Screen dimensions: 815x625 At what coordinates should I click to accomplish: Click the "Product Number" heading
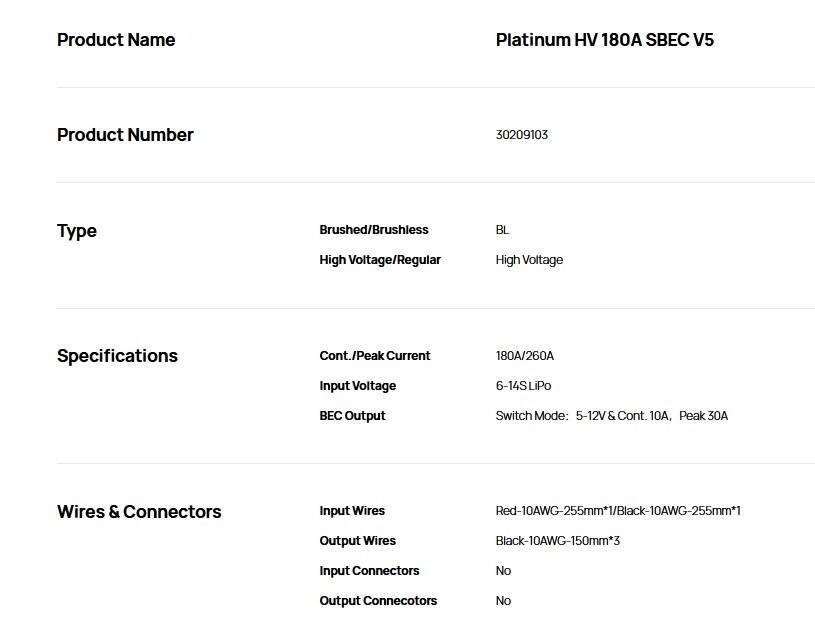click(125, 135)
